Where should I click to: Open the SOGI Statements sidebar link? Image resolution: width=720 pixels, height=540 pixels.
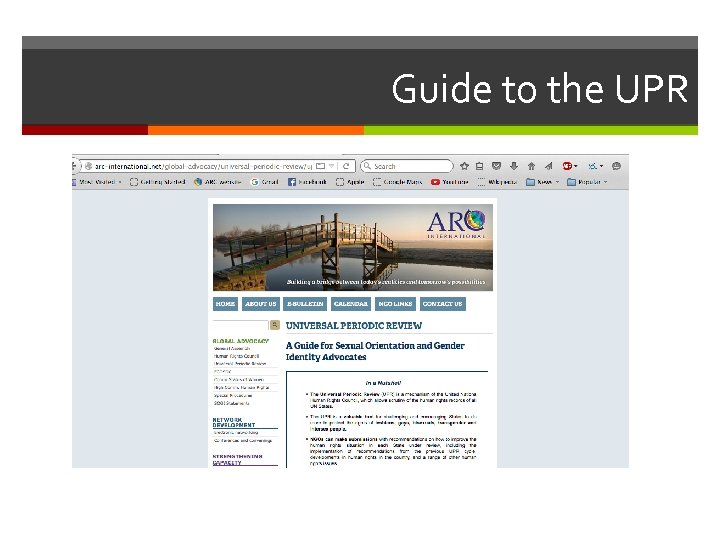click(x=231, y=403)
